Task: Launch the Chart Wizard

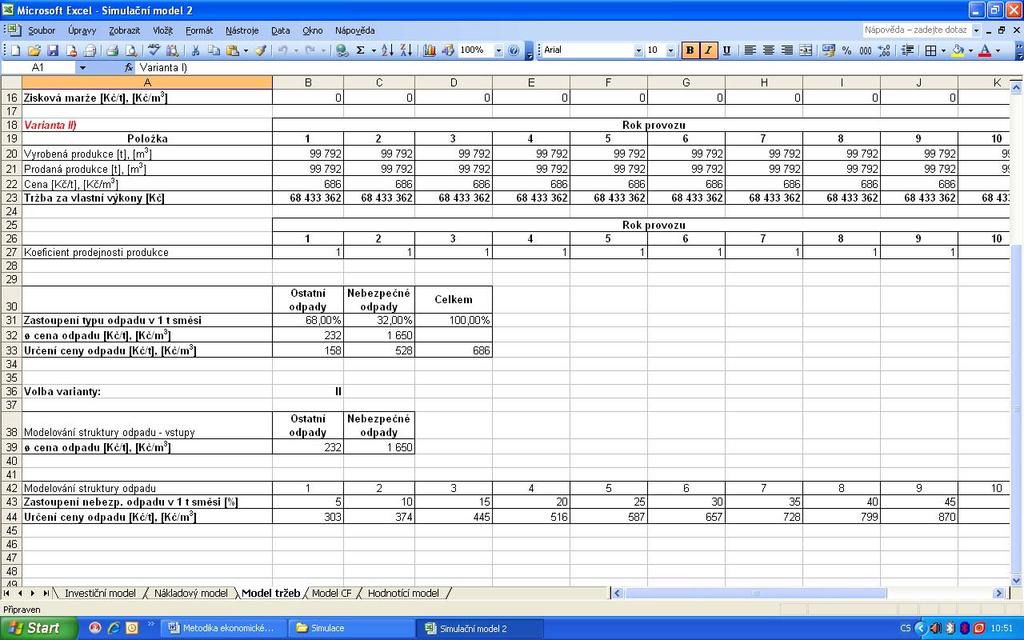Action: [429, 50]
